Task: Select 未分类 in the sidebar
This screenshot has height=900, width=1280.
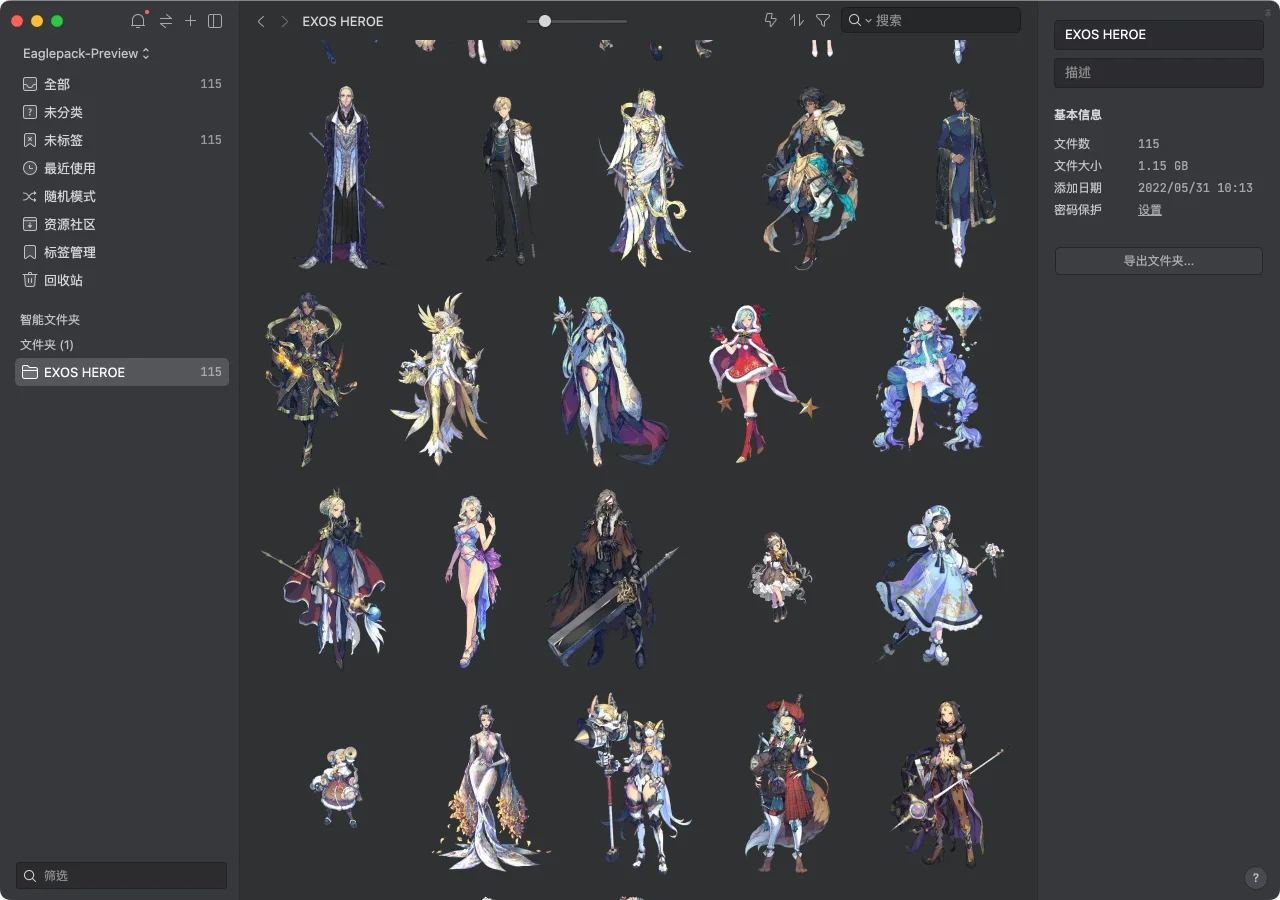Action: click(x=122, y=112)
